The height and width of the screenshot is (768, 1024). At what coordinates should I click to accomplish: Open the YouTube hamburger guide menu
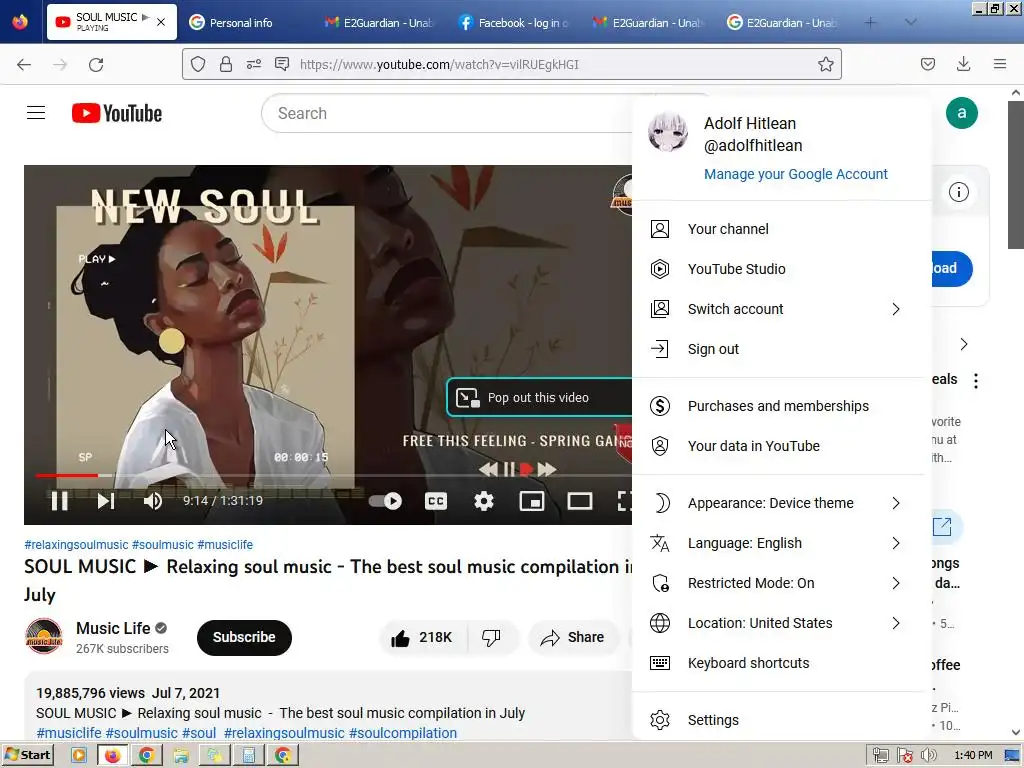(36, 113)
